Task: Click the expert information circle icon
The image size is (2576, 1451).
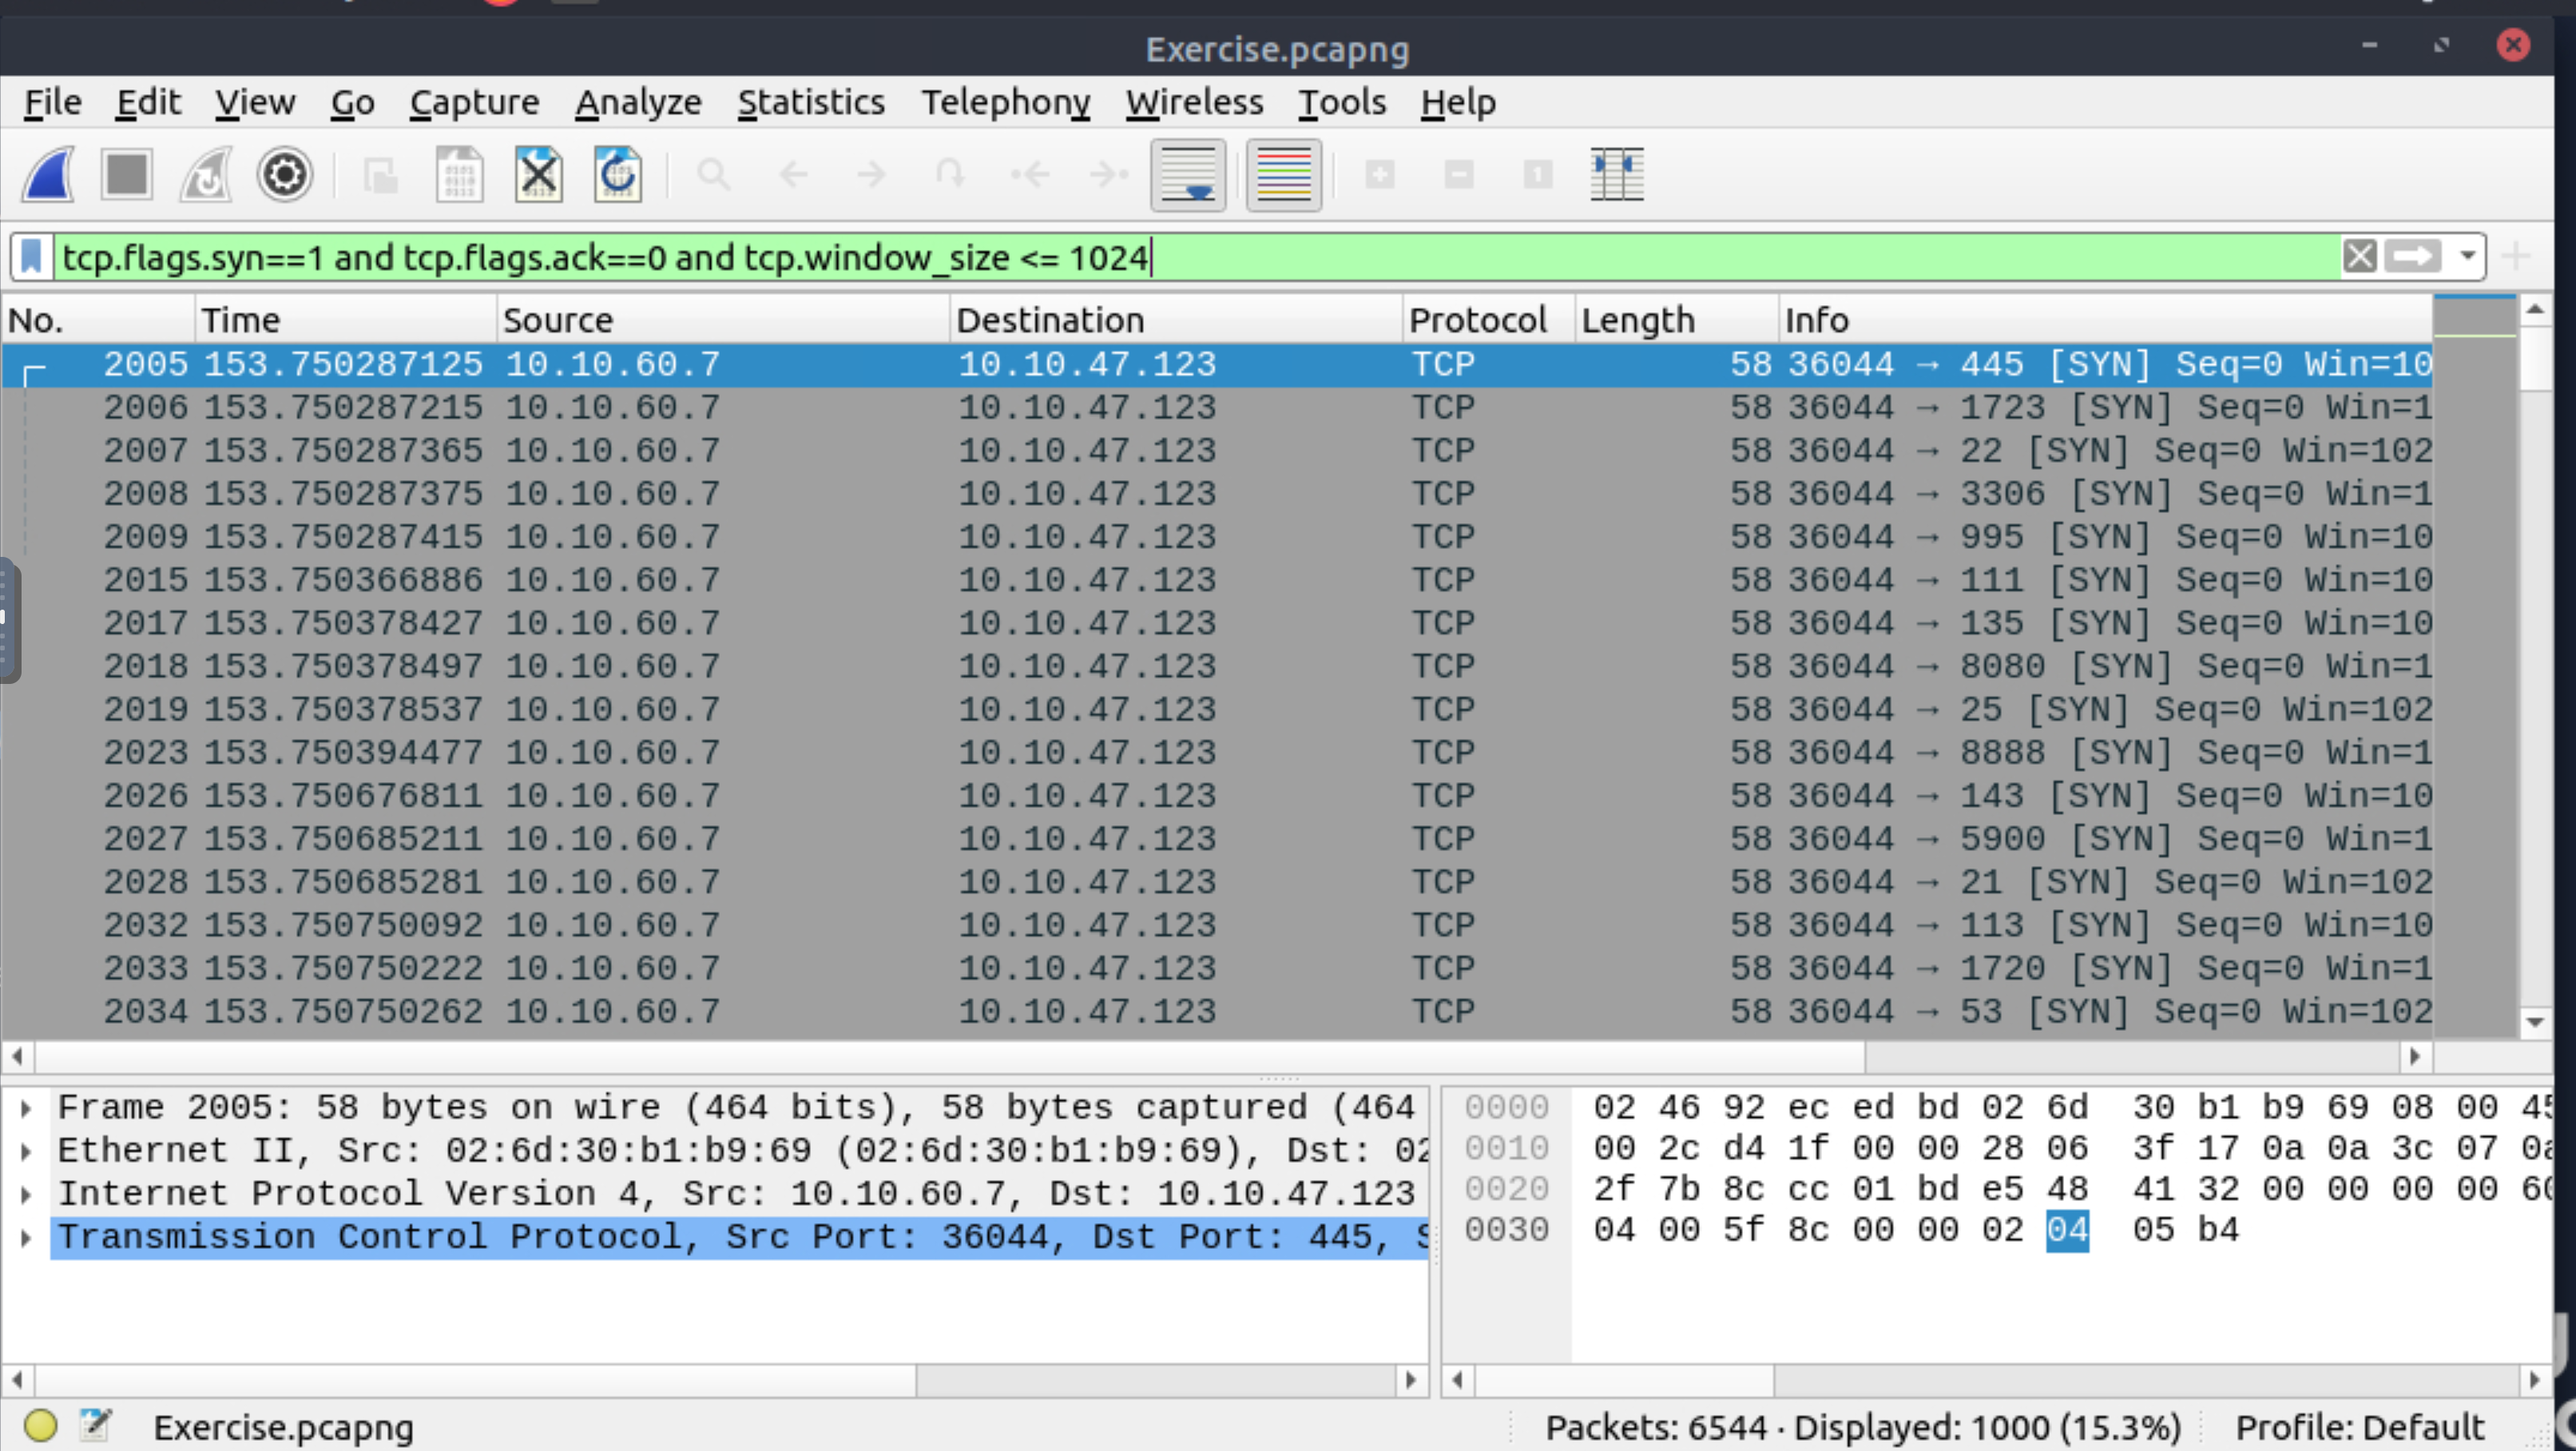Action: pos(40,1425)
